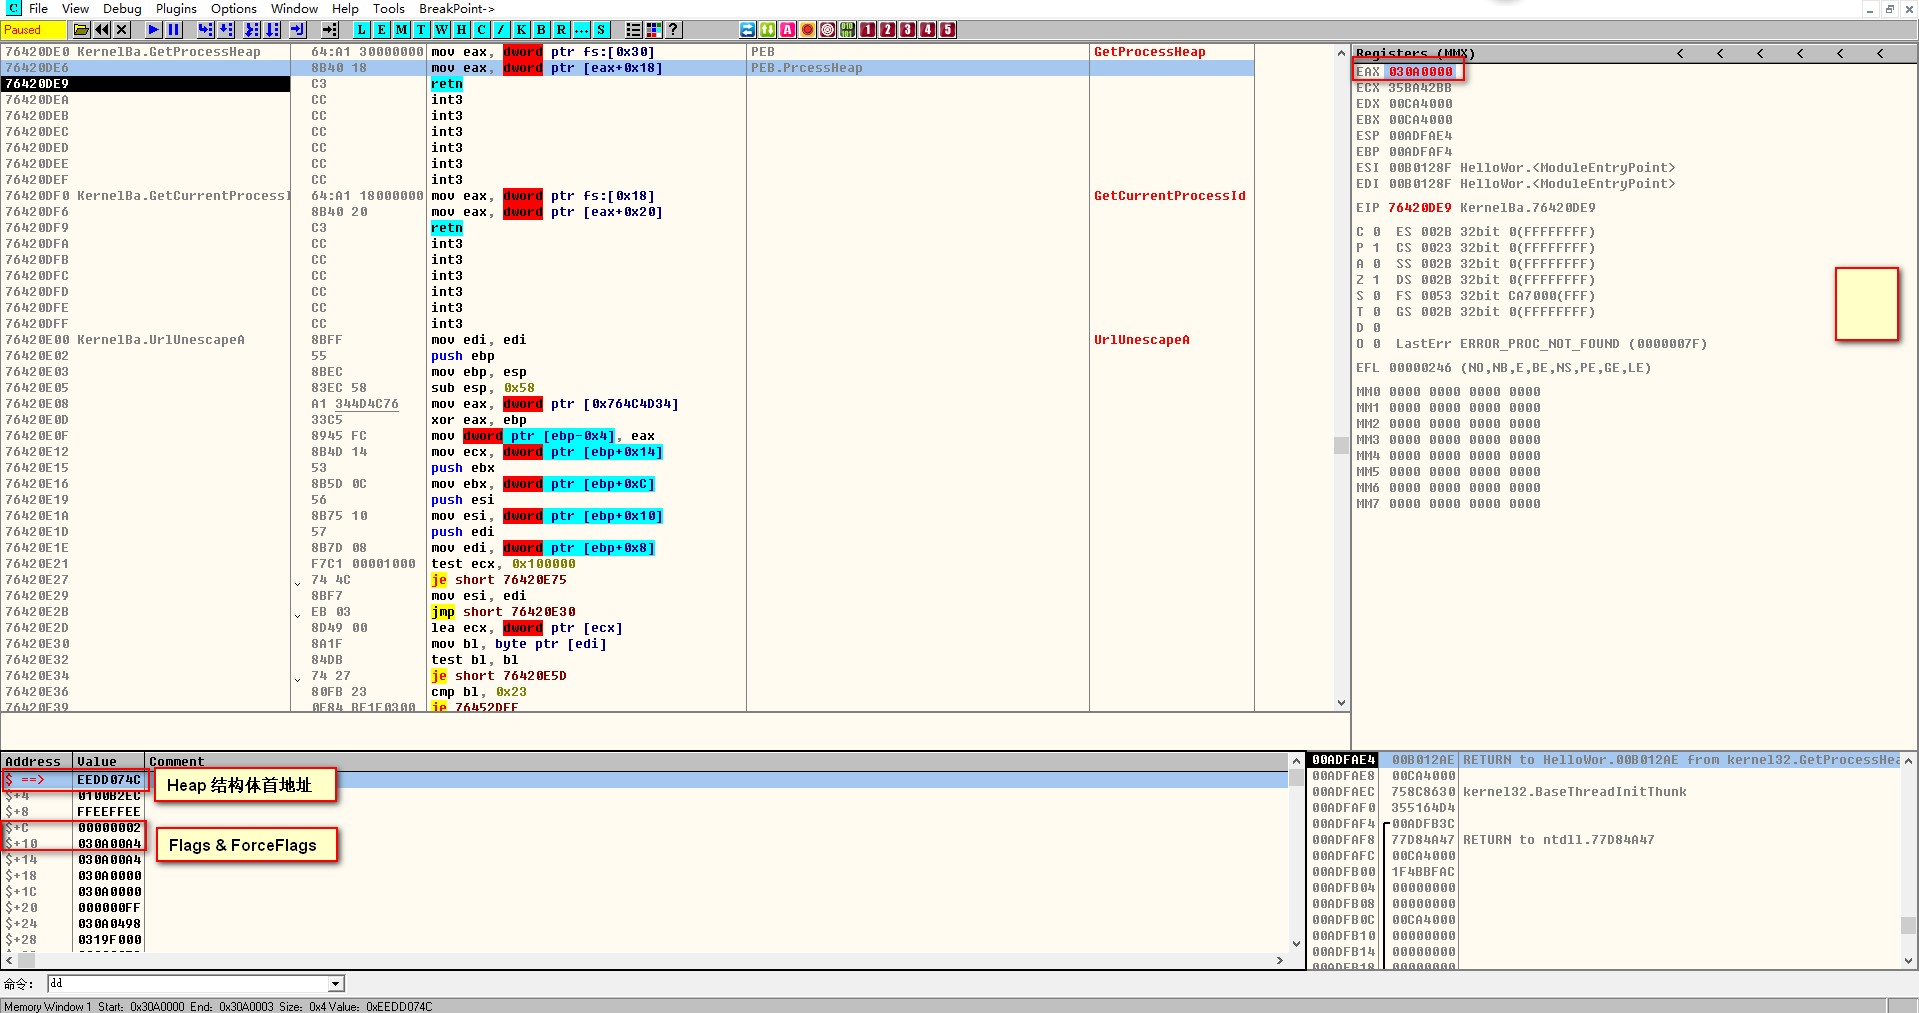
Task: Open the Run trace (...) icon
Action: click(582, 30)
